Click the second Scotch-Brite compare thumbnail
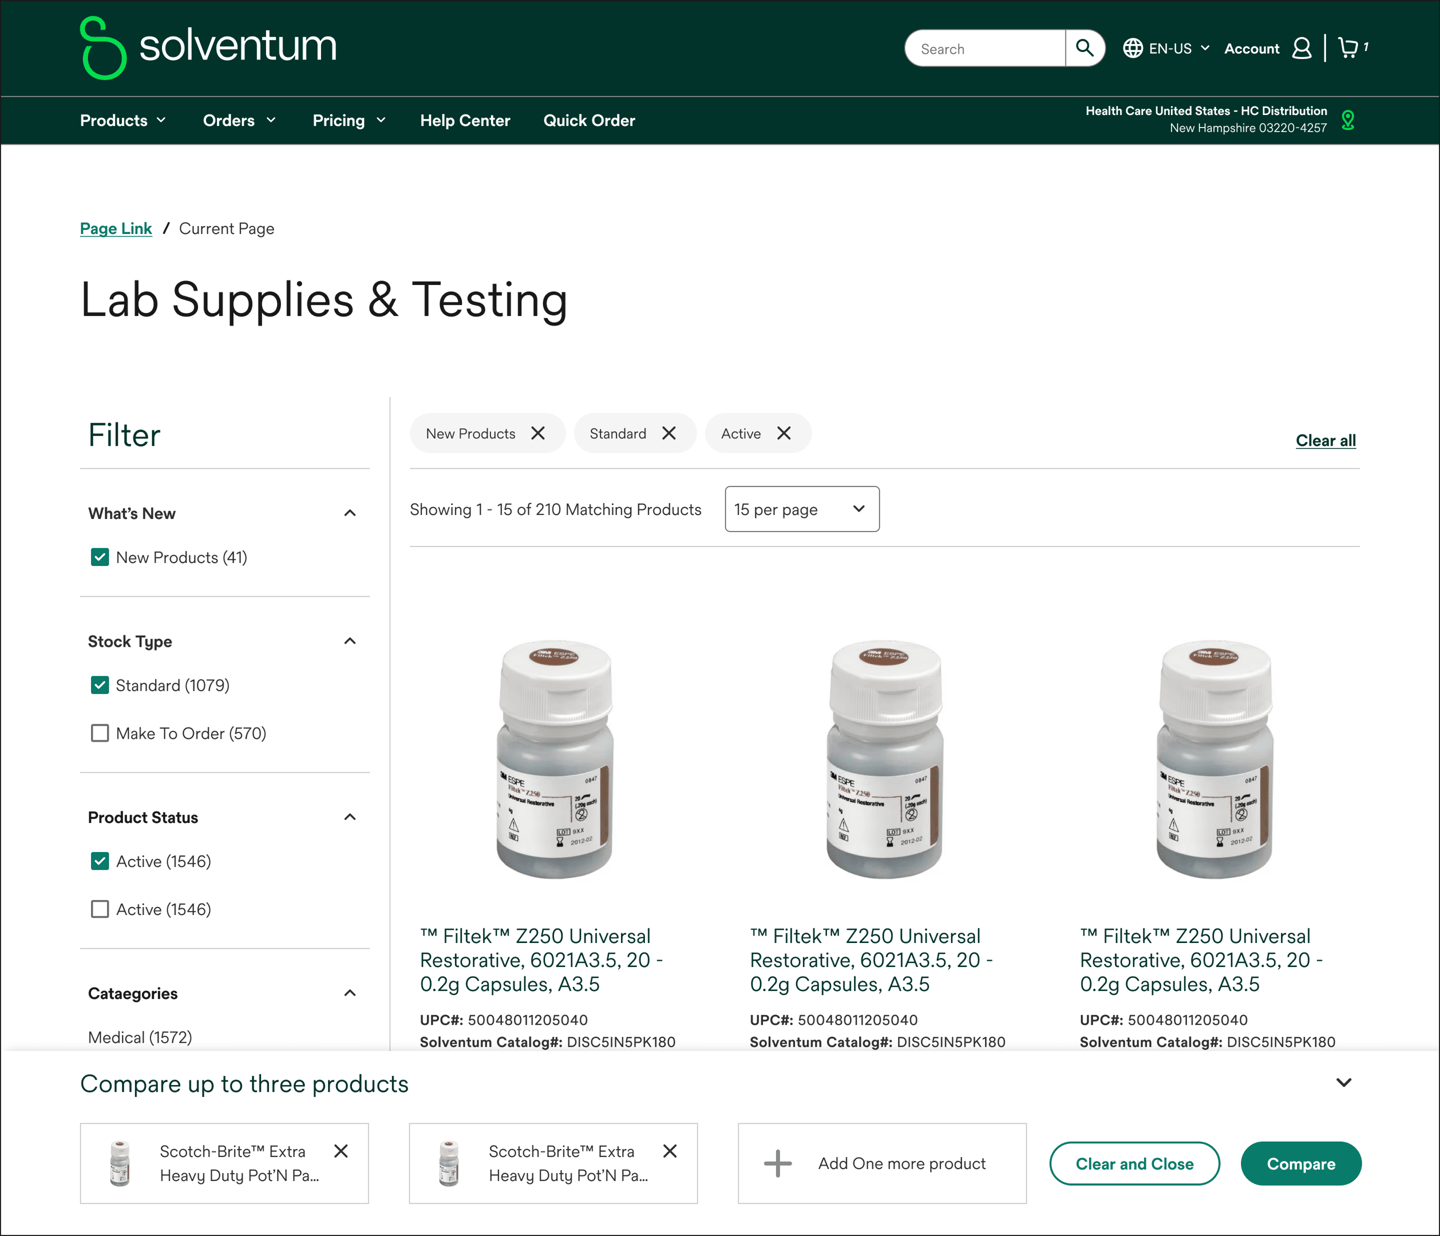Viewport: 1440px width, 1236px height. click(x=449, y=1163)
